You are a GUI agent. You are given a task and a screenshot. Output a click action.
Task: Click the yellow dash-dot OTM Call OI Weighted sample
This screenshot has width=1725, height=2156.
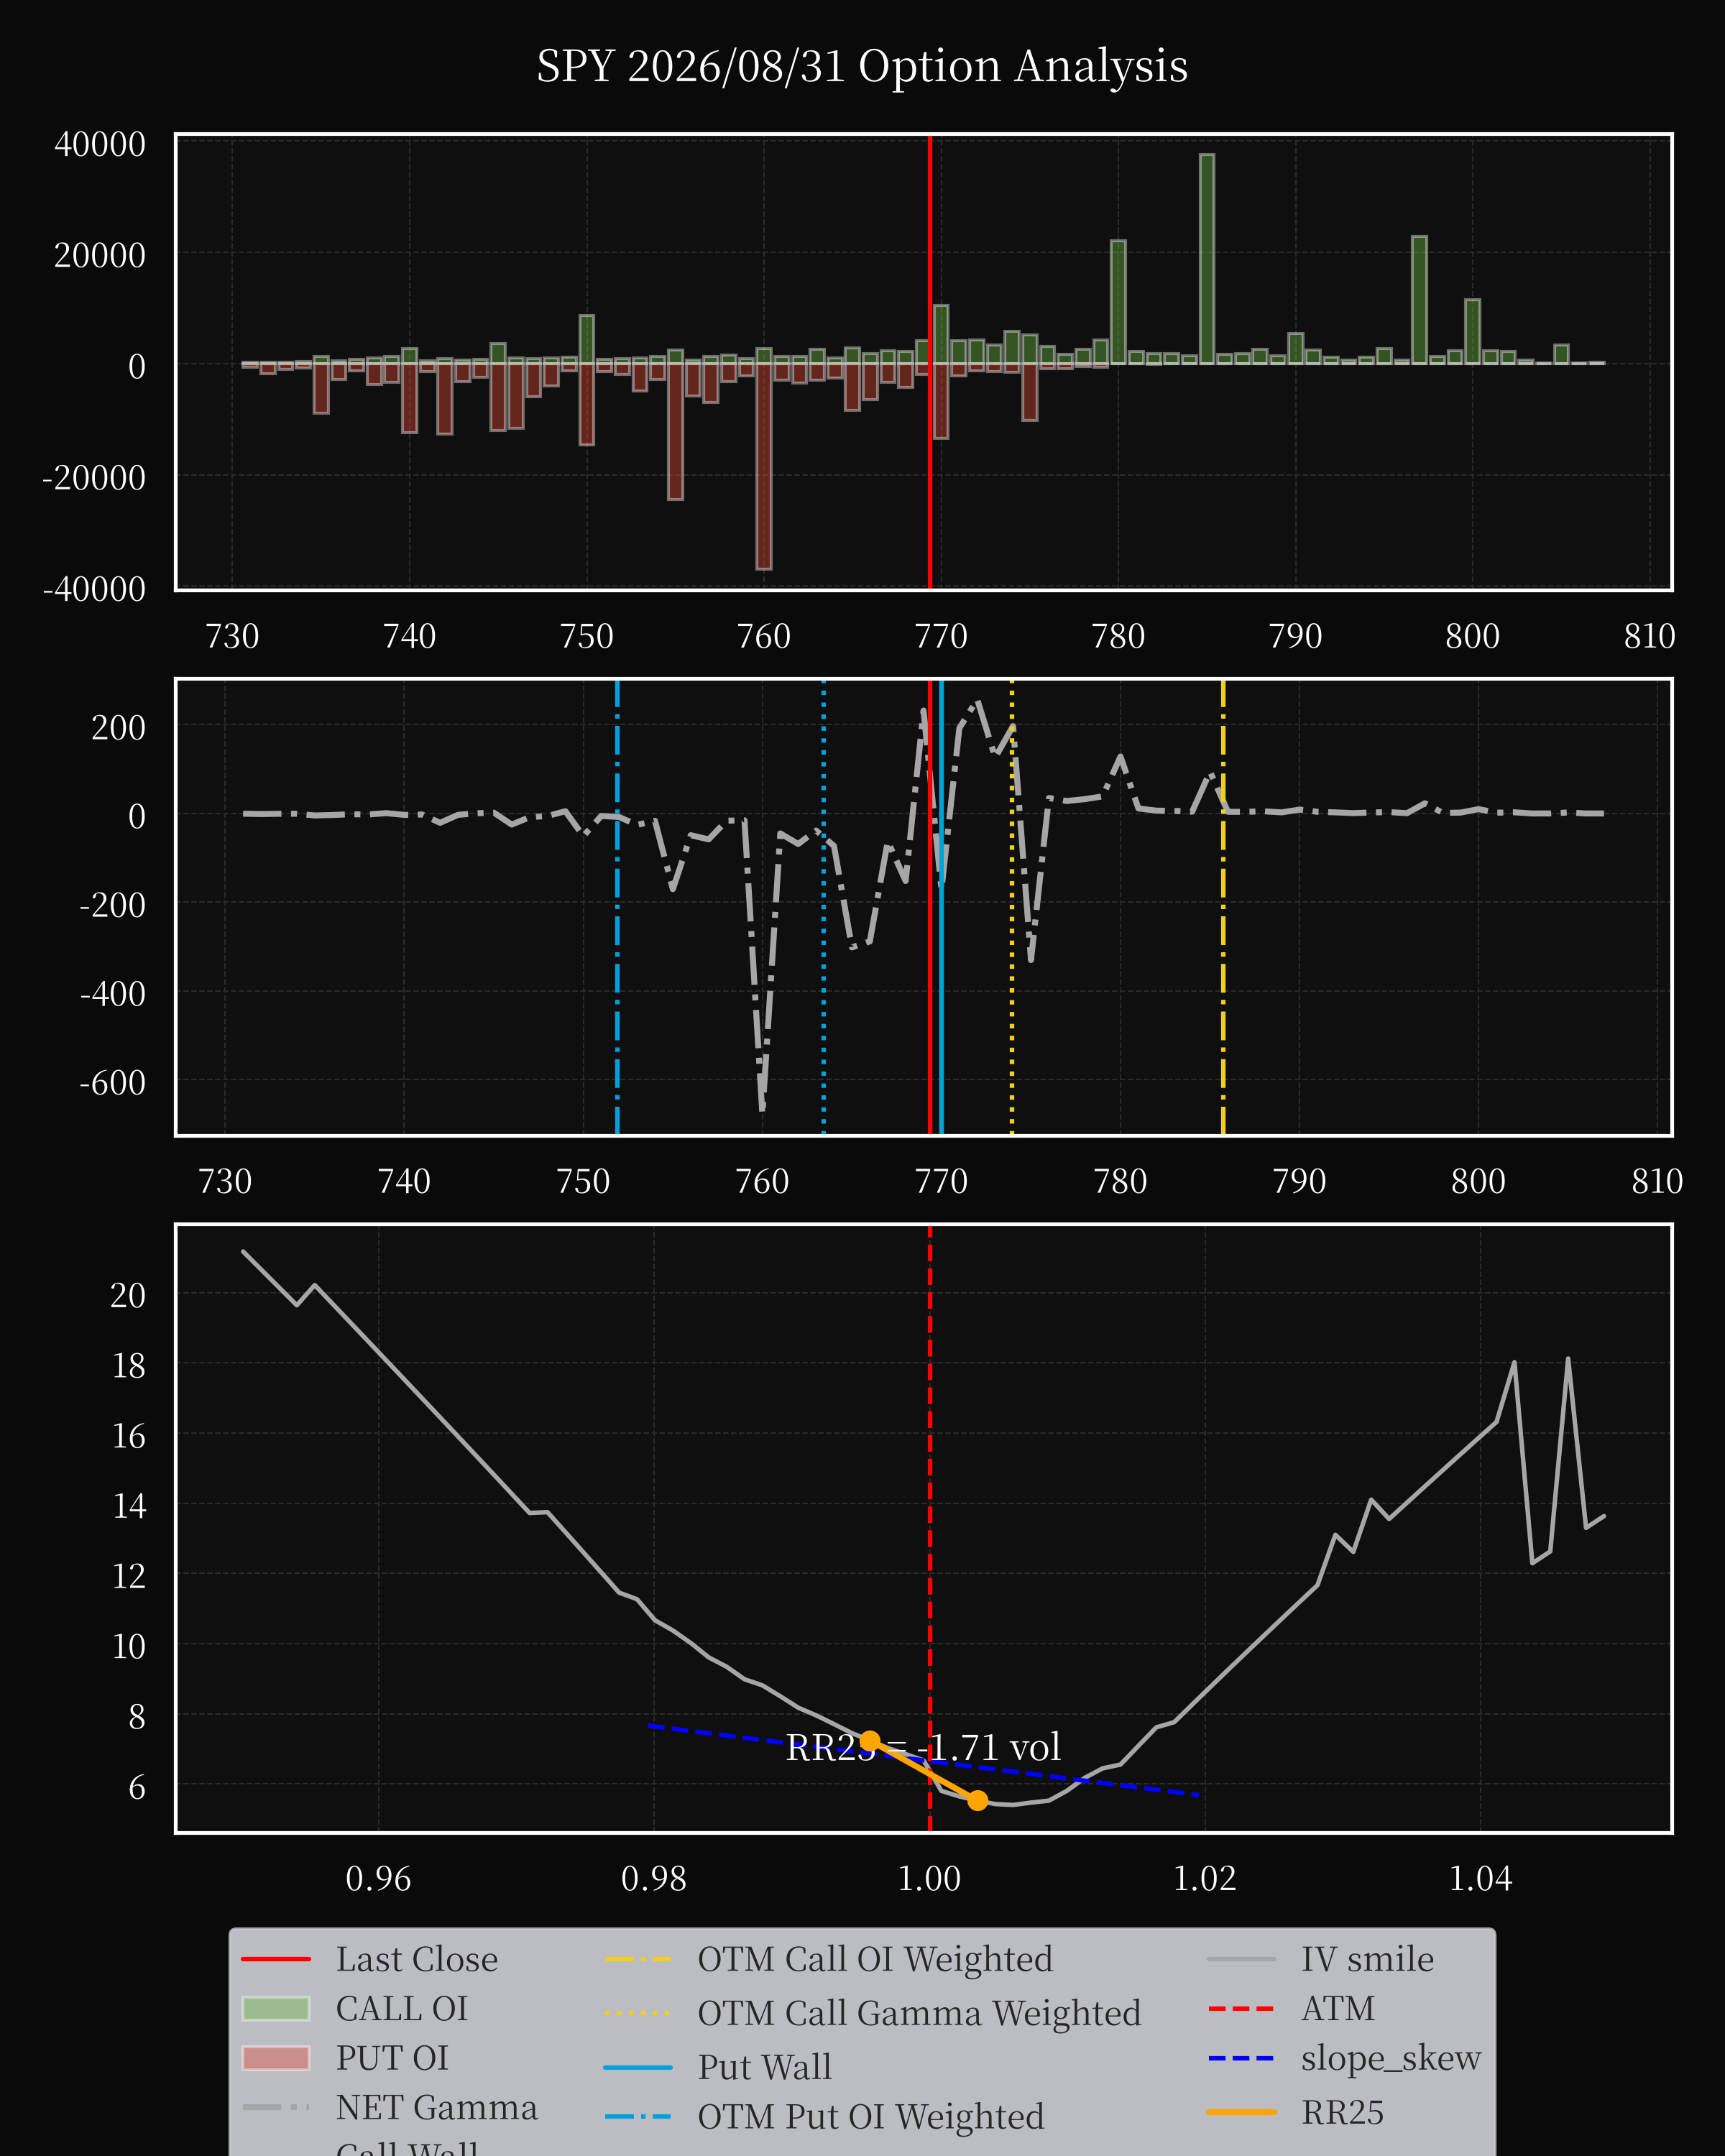click(638, 1959)
